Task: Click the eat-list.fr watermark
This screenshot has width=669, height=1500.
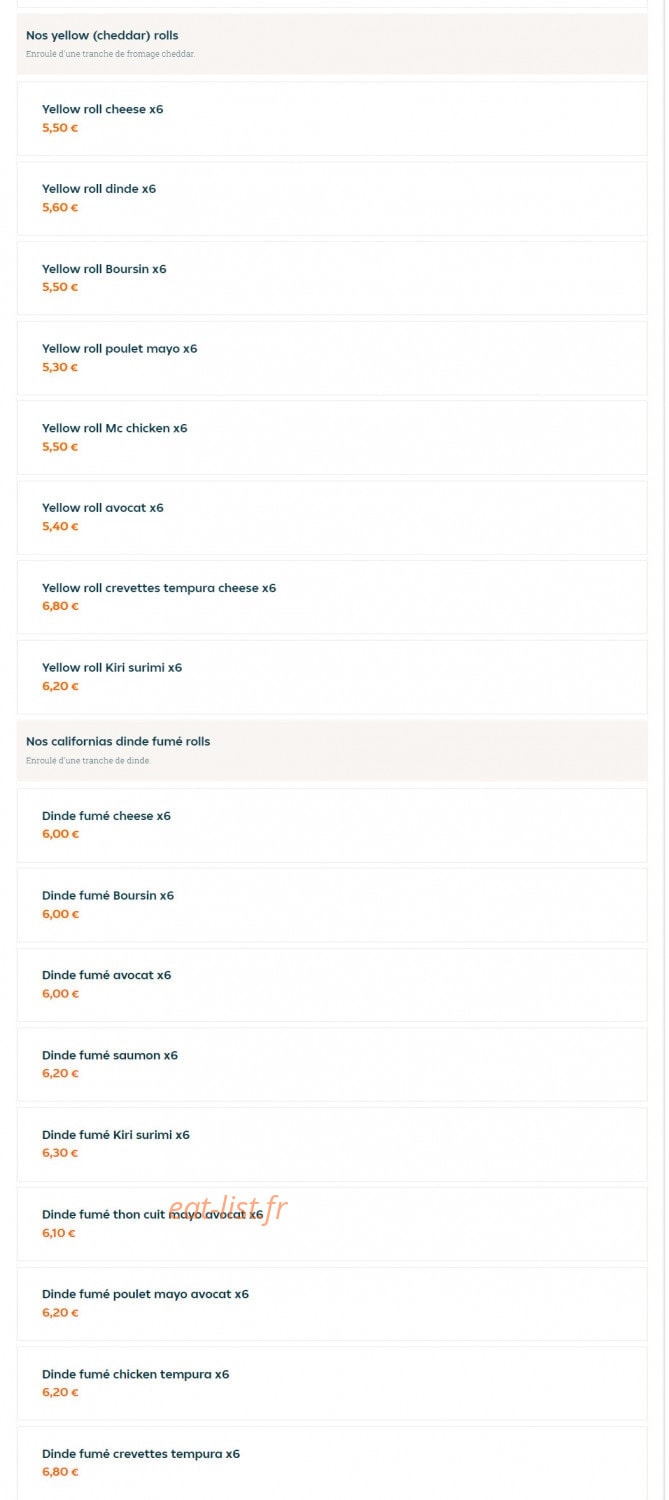Action: 227,1210
